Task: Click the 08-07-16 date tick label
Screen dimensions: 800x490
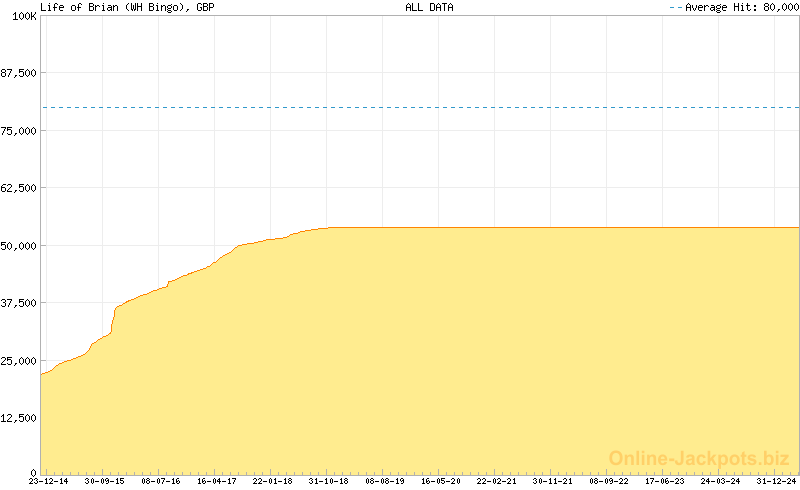Action: pos(161,481)
